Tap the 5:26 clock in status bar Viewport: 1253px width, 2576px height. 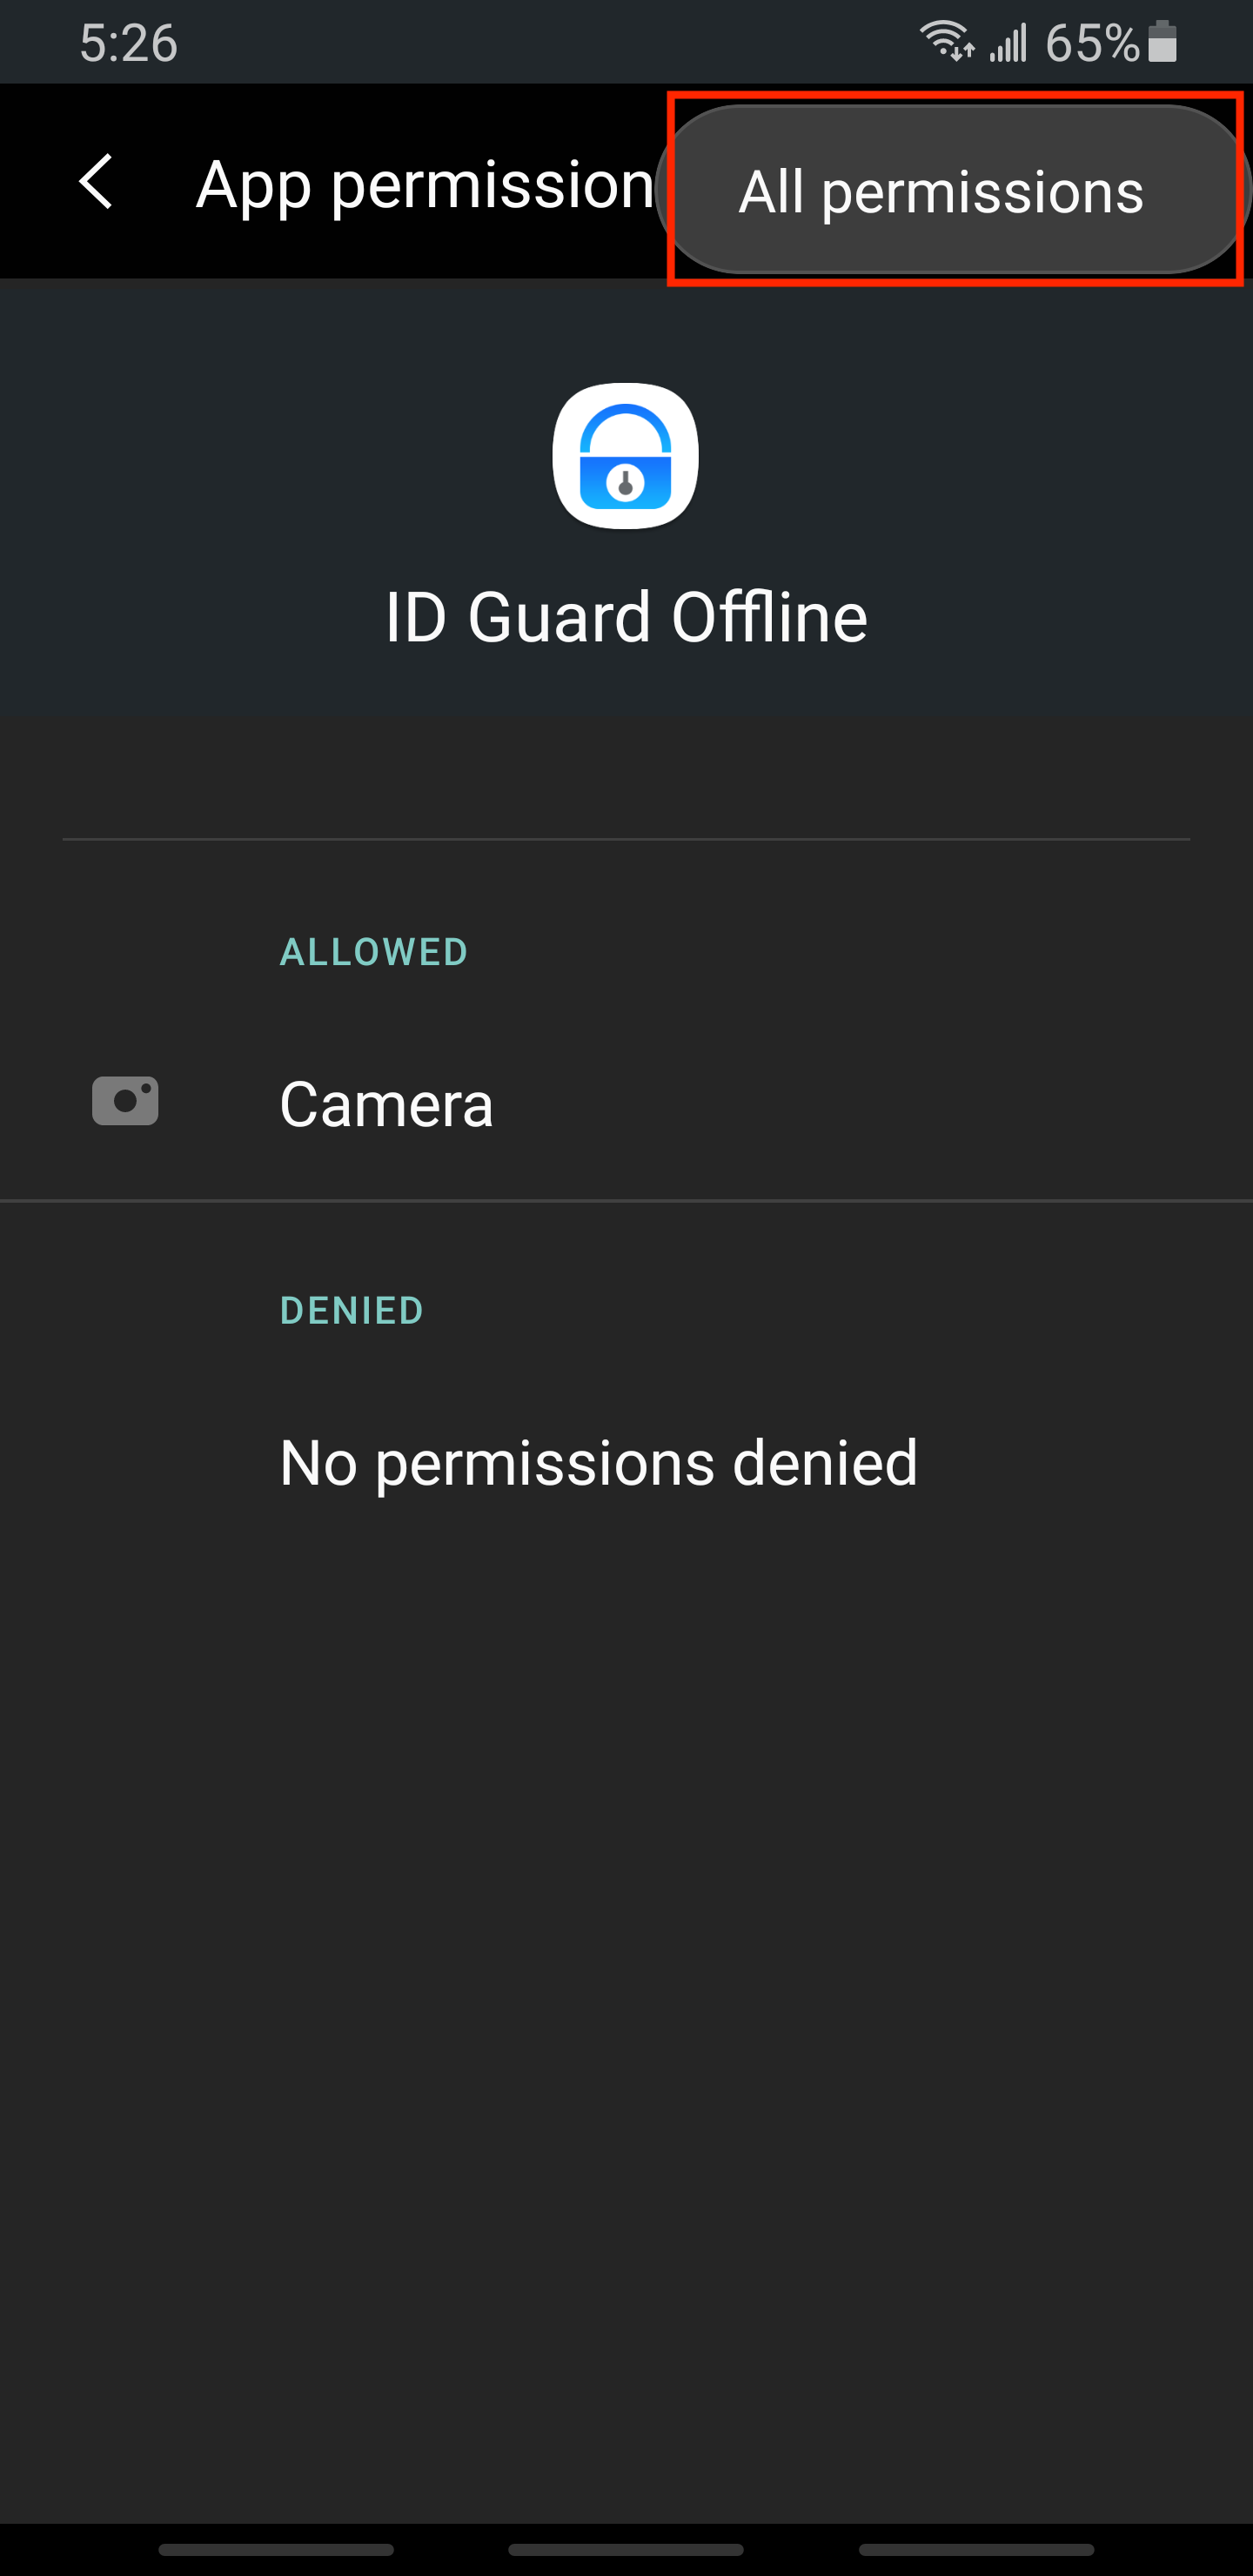[129, 44]
